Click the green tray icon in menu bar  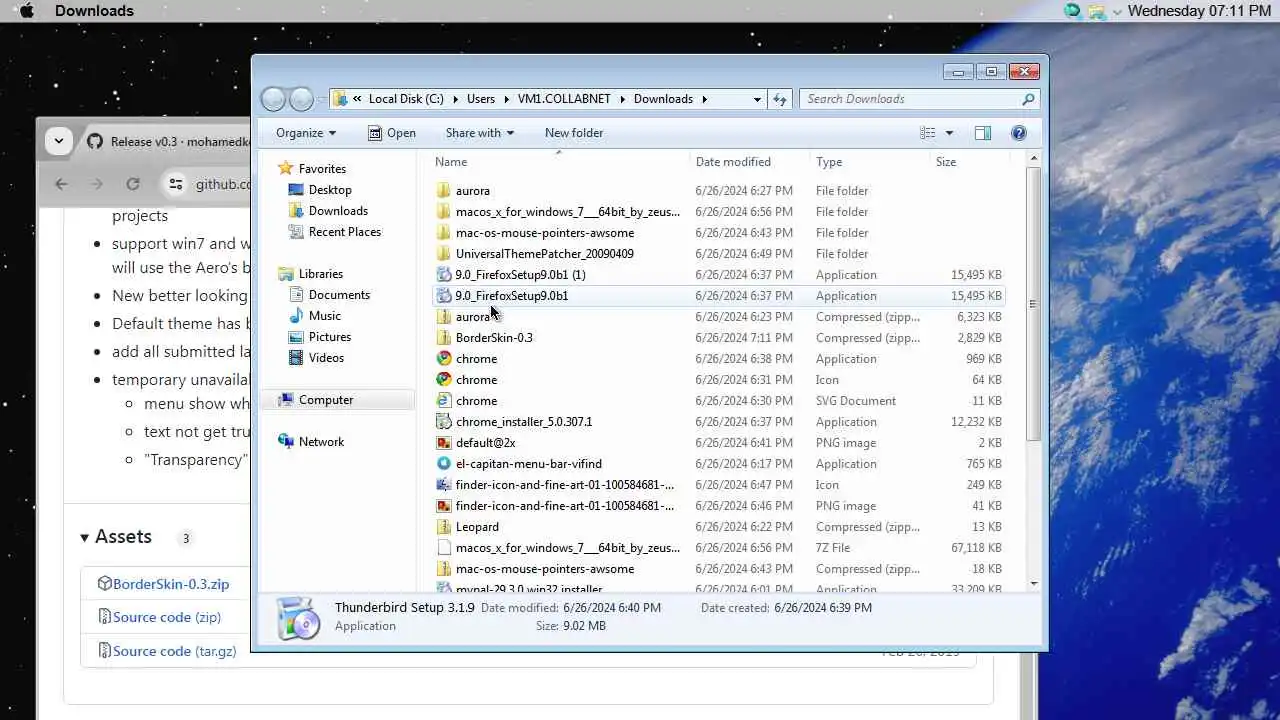(1073, 11)
